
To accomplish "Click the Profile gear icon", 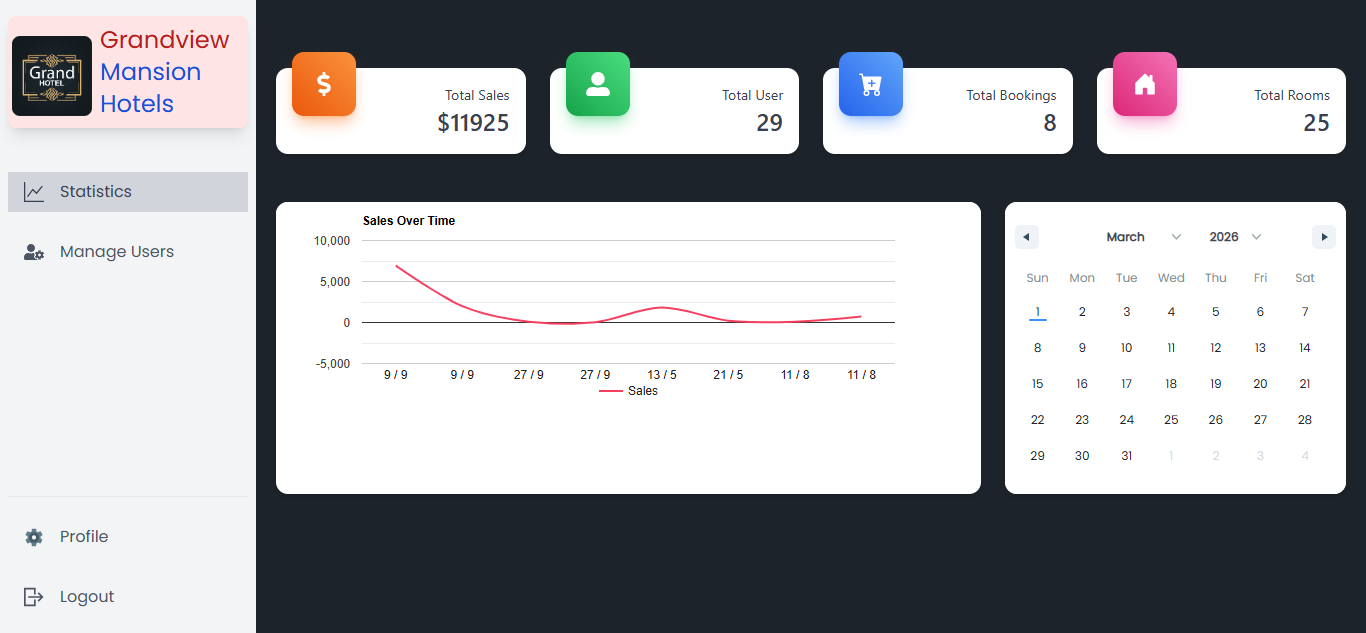I will [x=34, y=537].
